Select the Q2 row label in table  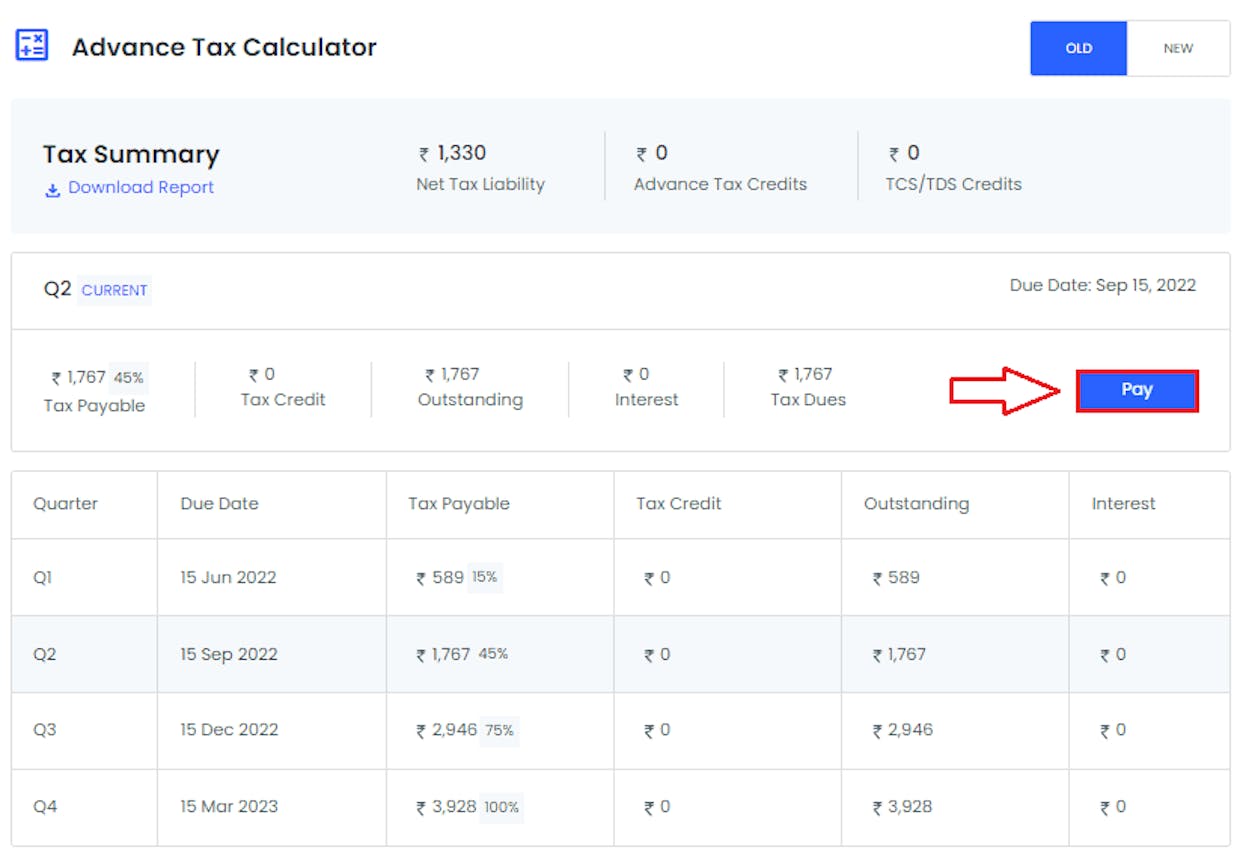45,654
